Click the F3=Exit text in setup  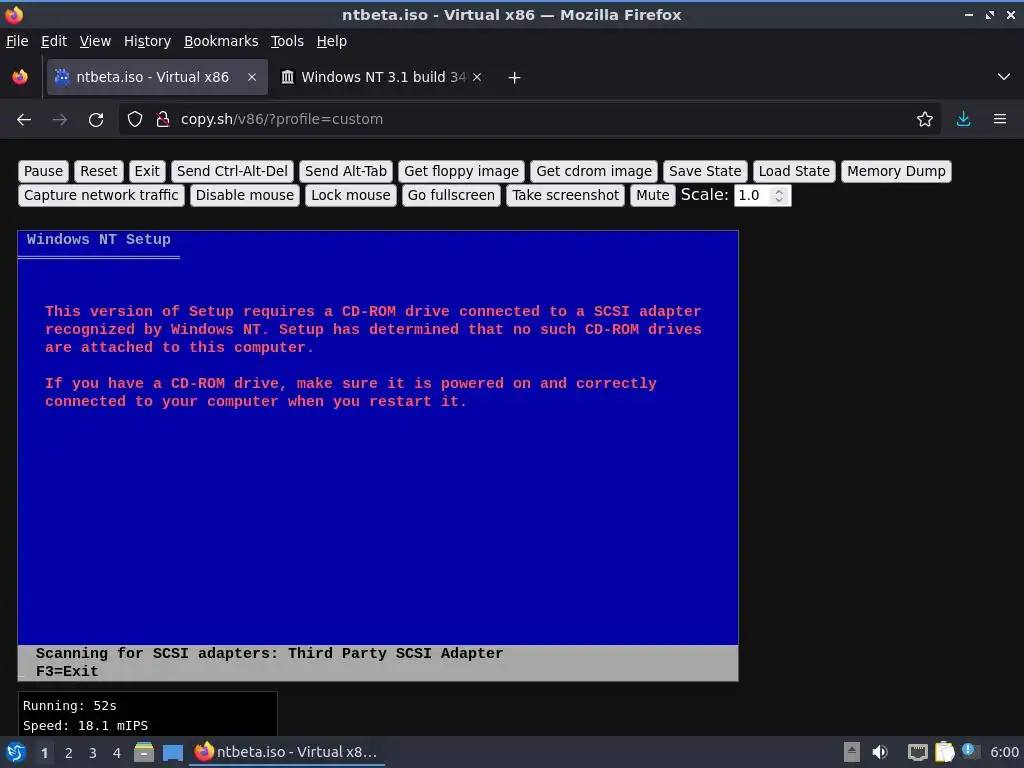click(67, 671)
